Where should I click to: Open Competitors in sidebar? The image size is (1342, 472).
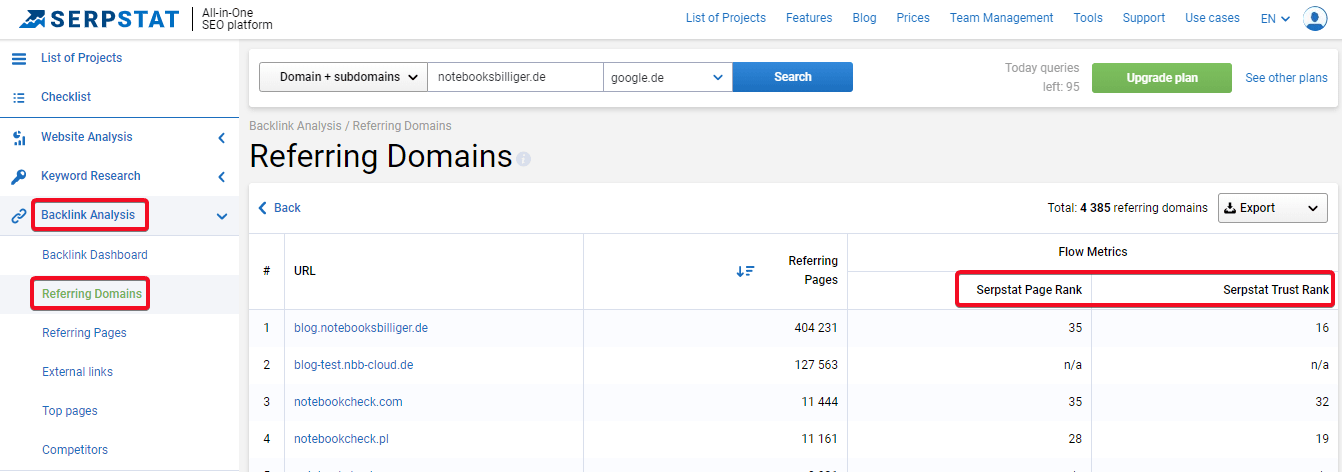[x=75, y=450]
